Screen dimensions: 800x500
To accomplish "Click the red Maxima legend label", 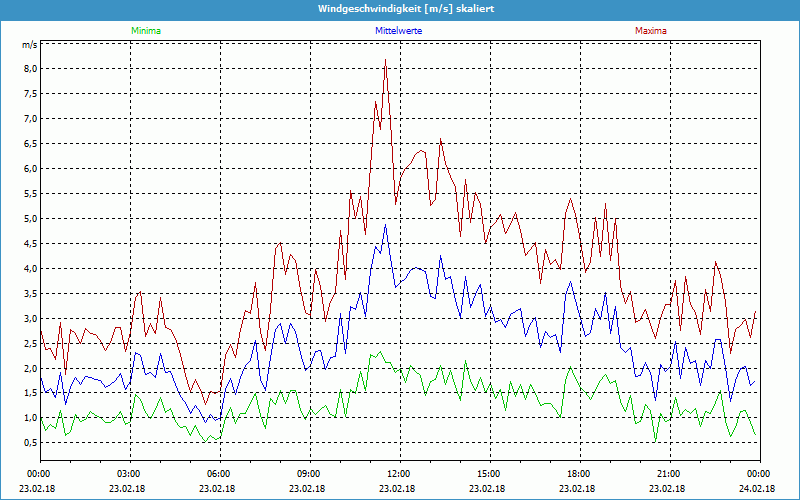I will [651, 31].
